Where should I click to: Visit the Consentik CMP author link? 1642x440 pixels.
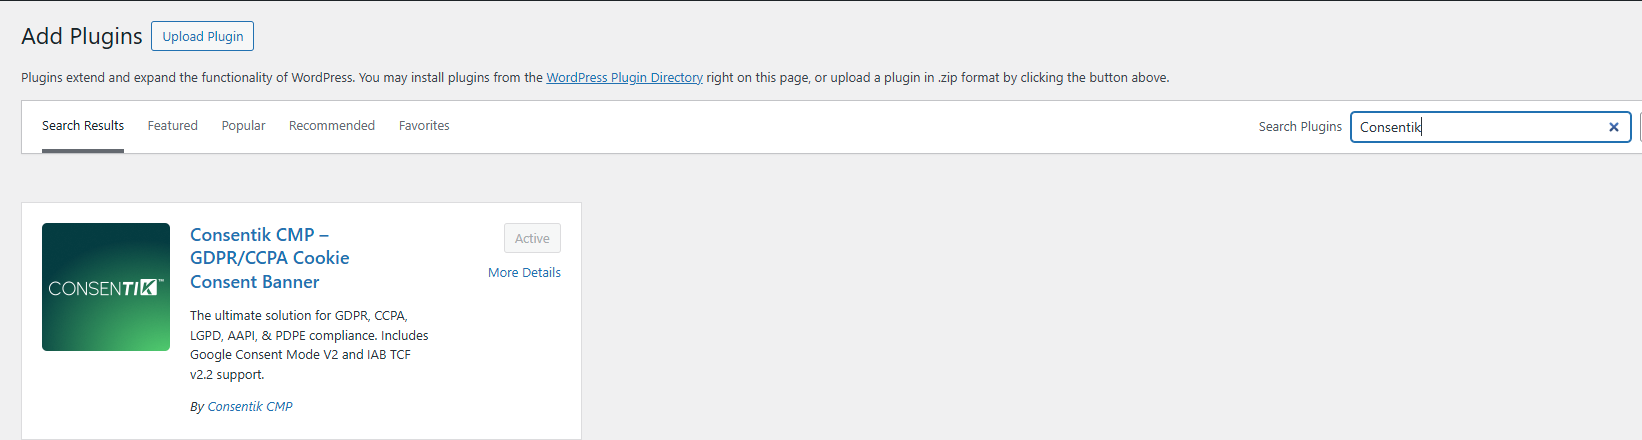point(250,407)
